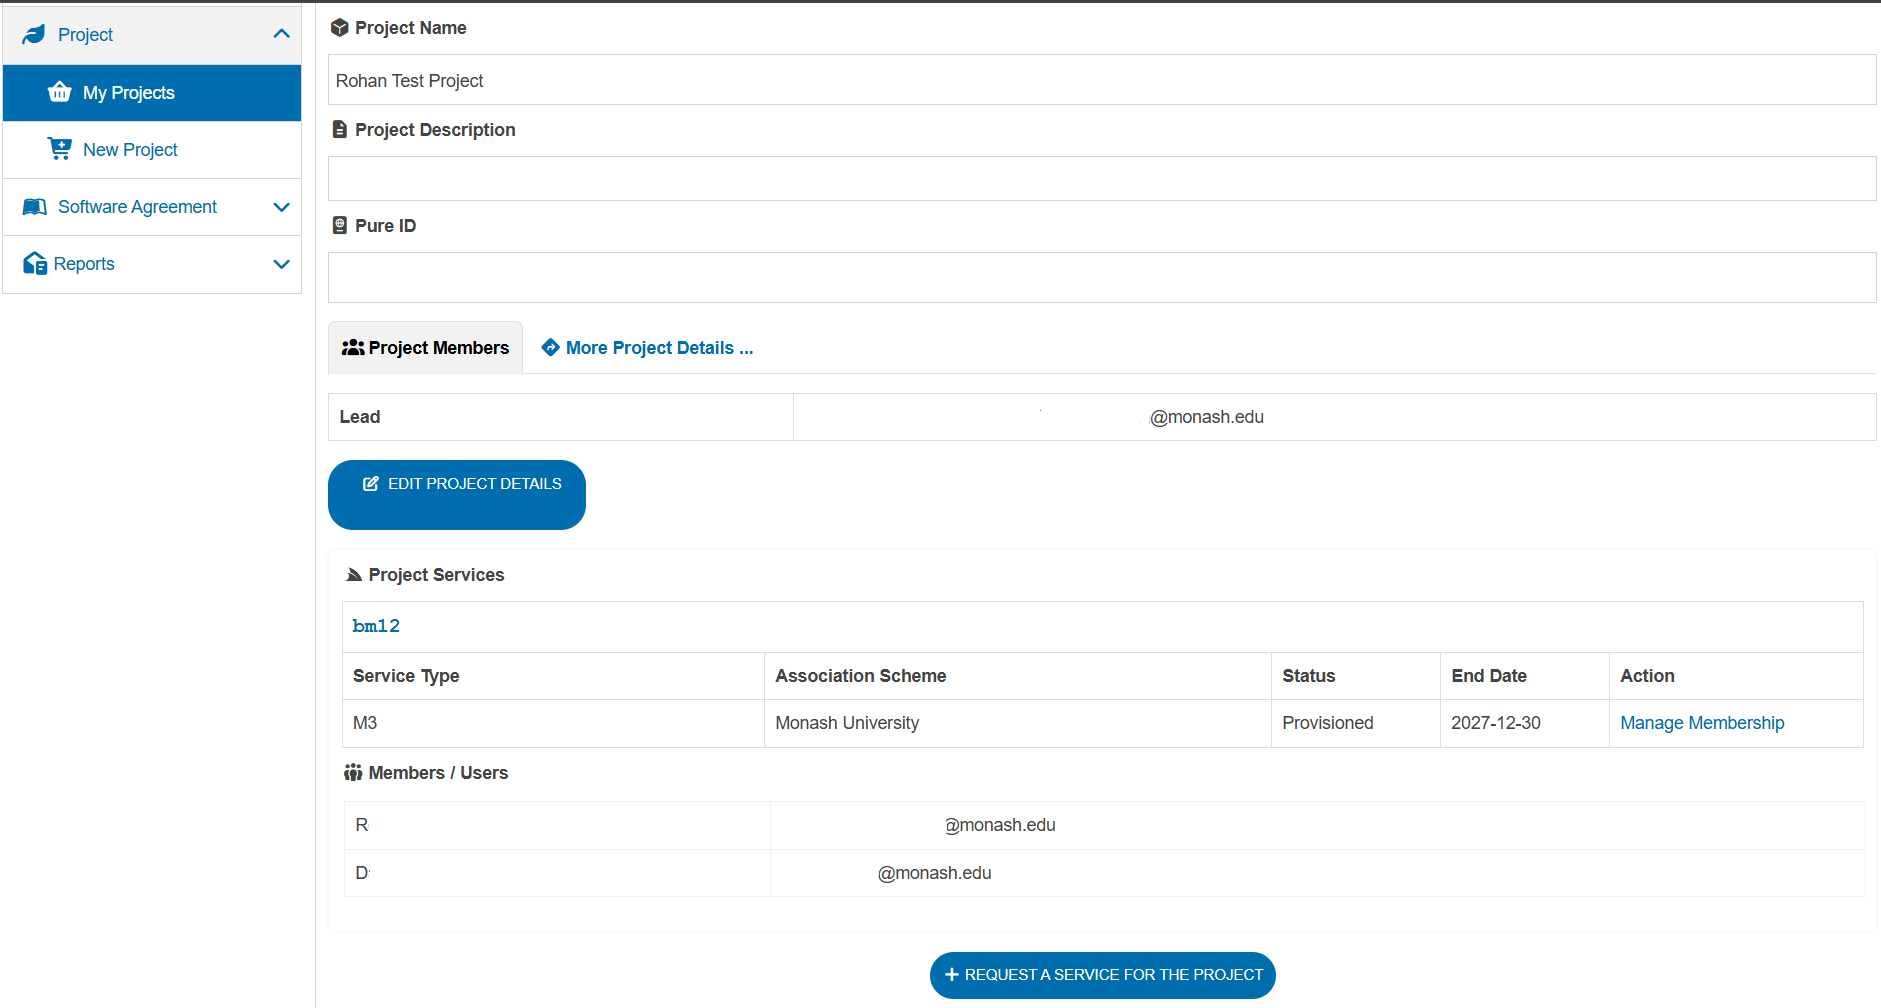Expand the Software Agreement chevron
This screenshot has height=1008, width=1881.
[281, 207]
